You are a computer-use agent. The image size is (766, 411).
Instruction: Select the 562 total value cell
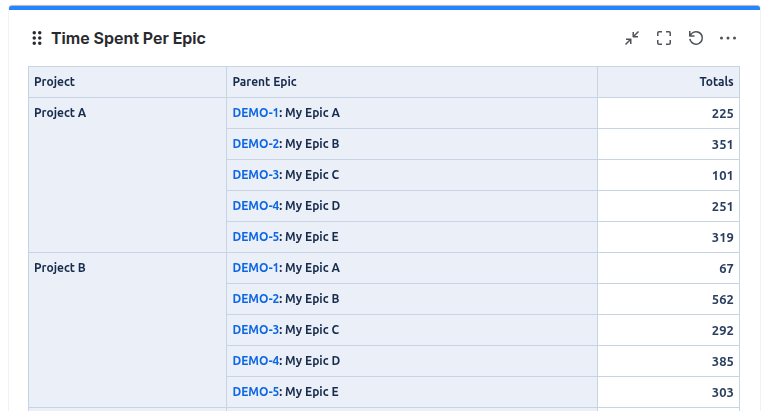click(x=668, y=299)
